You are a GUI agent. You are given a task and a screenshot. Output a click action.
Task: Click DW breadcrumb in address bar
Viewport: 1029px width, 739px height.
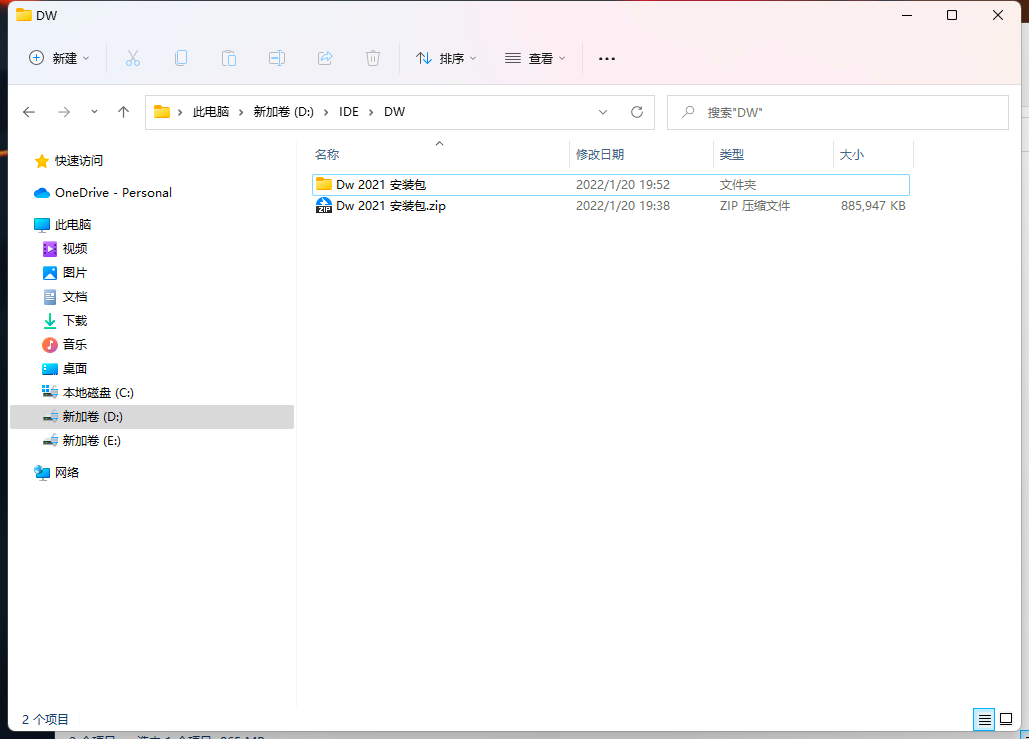click(394, 112)
